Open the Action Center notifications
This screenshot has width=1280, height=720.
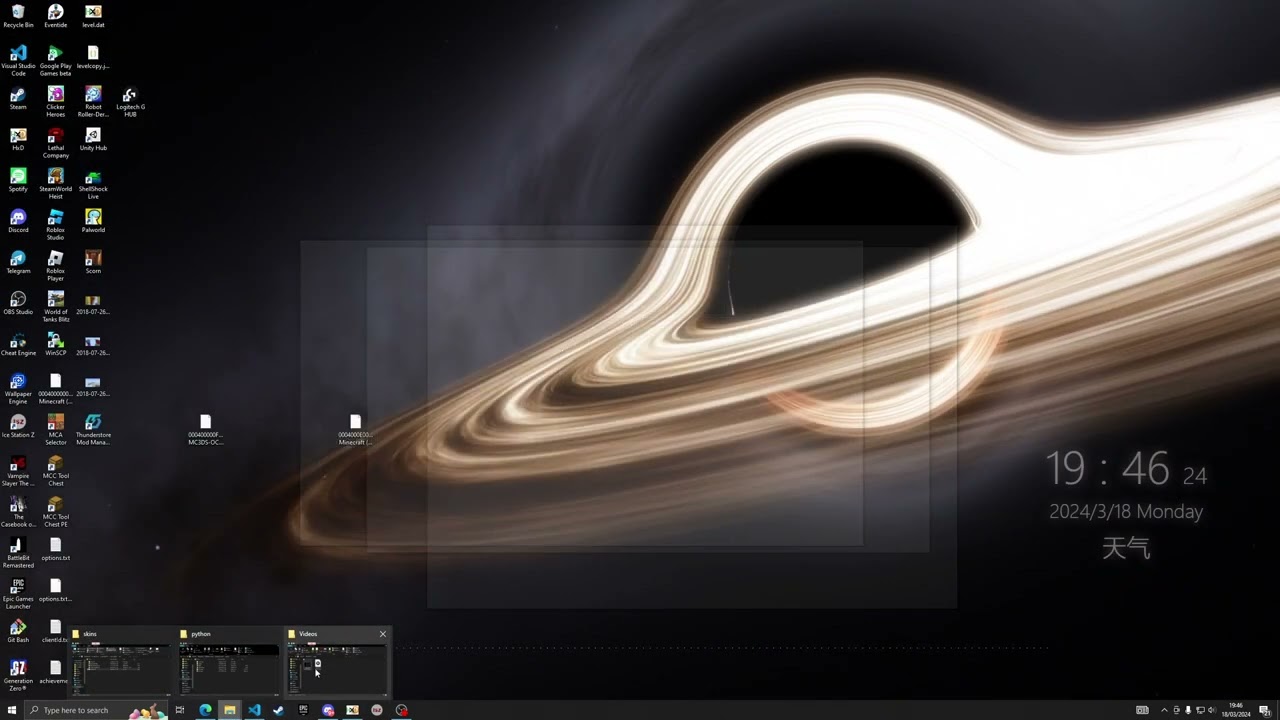[1265, 710]
